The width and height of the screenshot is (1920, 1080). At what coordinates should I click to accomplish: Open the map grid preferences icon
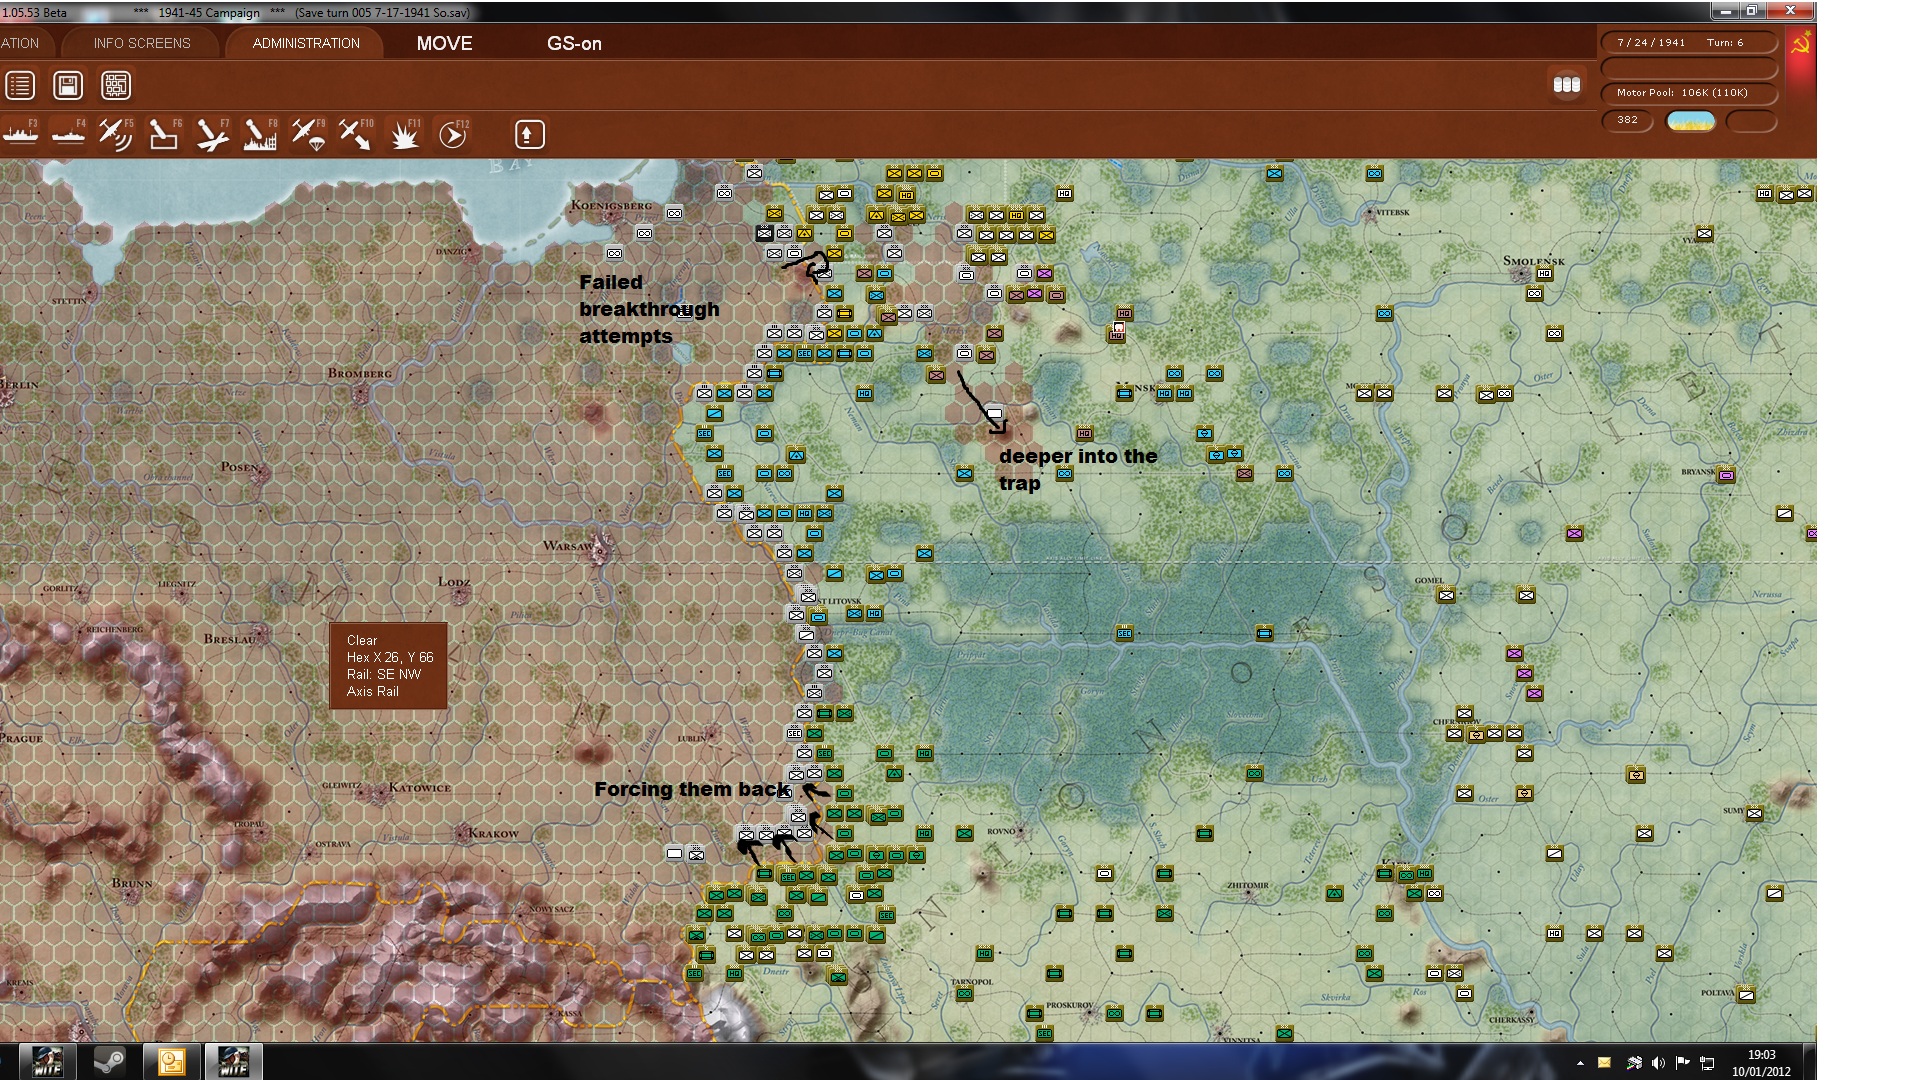point(116,86)
